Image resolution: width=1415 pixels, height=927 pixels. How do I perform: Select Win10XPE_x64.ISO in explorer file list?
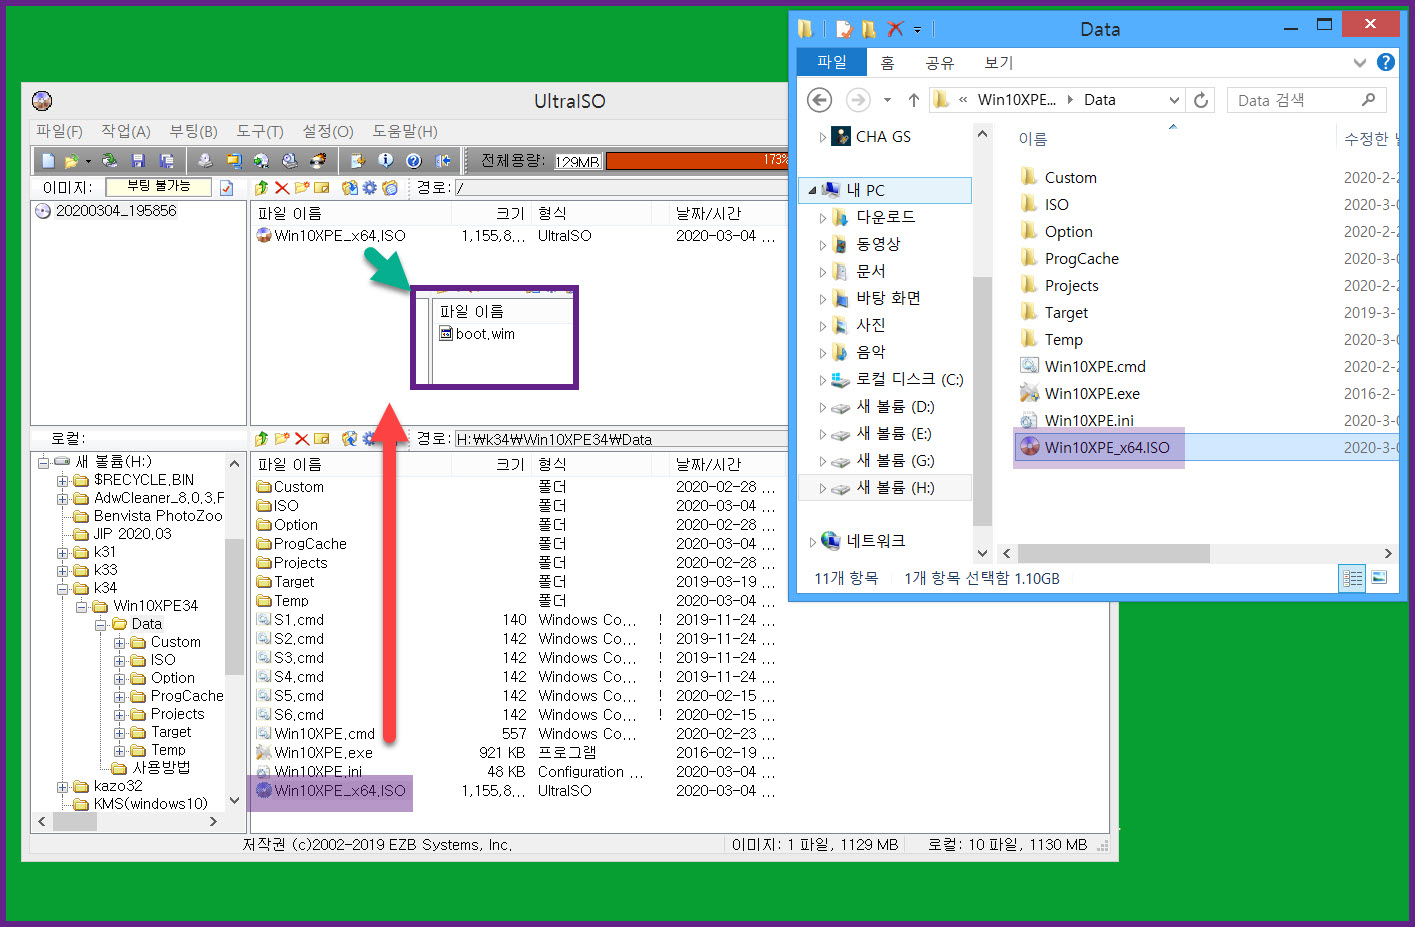click(1107, 447)
